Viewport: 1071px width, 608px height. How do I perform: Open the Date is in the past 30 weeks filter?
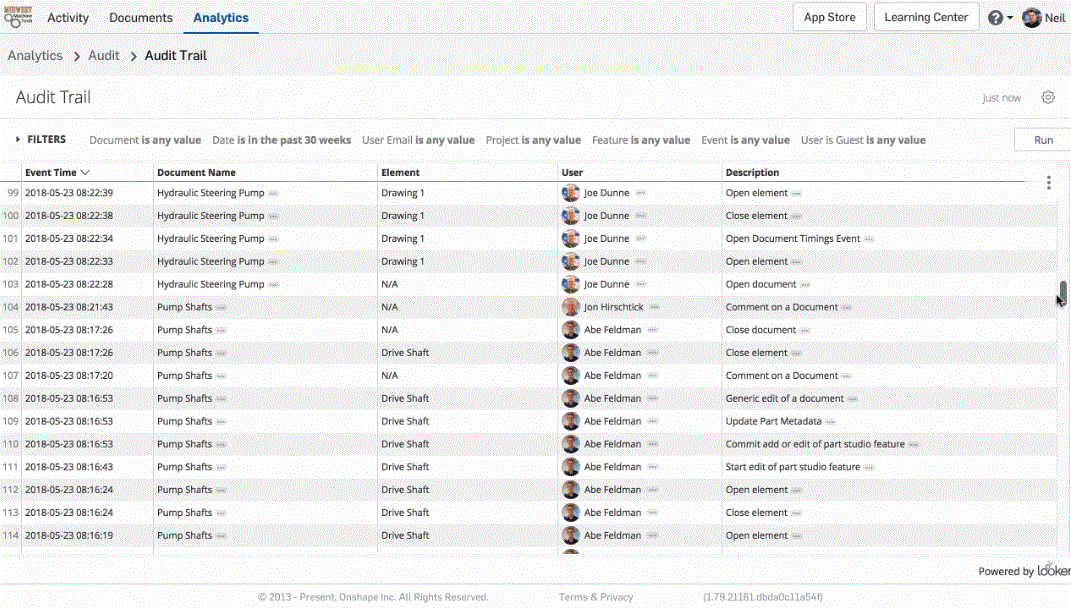click(281, 141)
